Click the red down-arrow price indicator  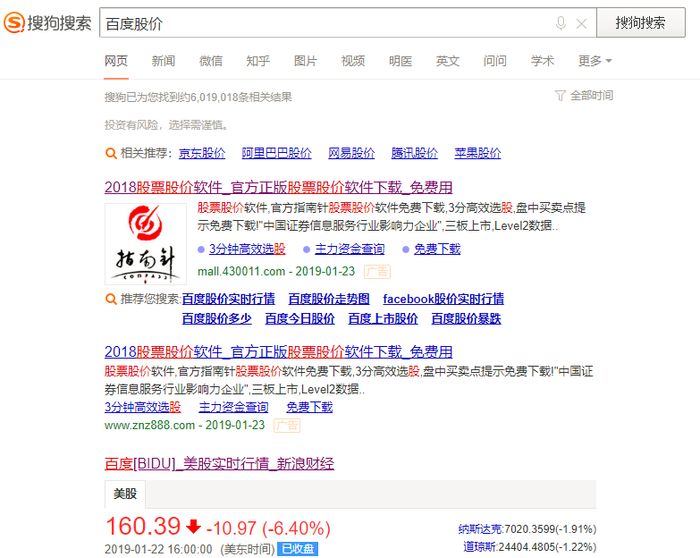(x=193, y=527)
